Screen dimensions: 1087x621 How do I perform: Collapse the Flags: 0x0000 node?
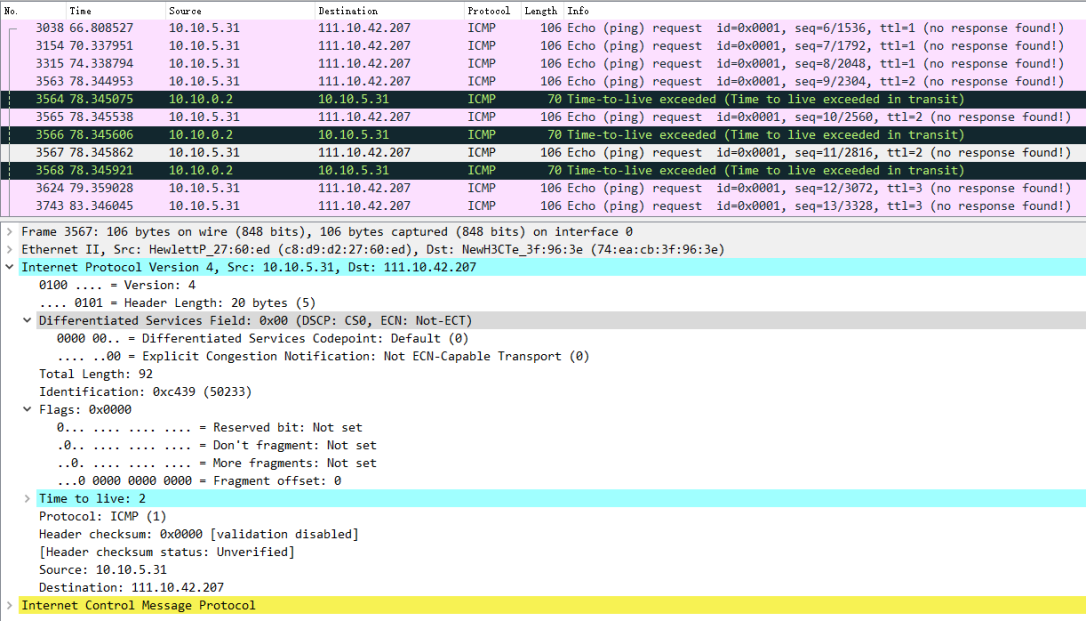[x=27, y=410]
